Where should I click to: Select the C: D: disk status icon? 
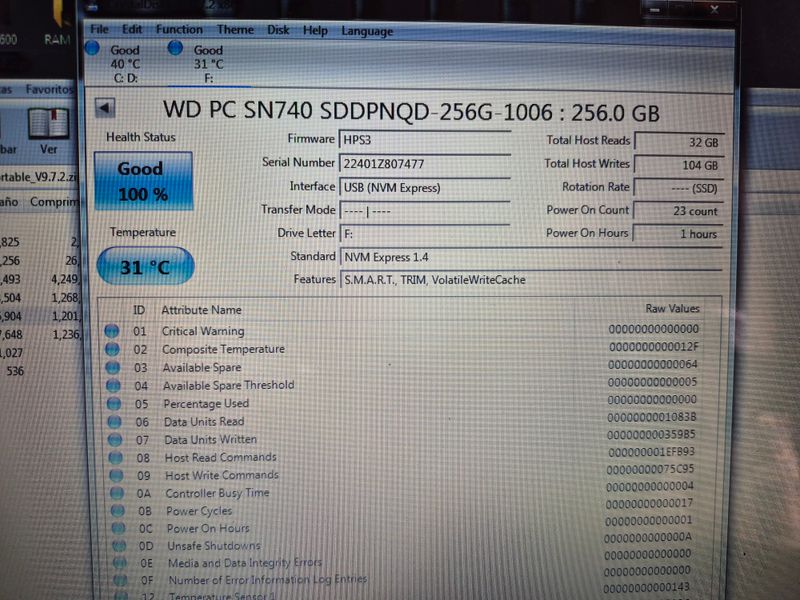[92, 48]
